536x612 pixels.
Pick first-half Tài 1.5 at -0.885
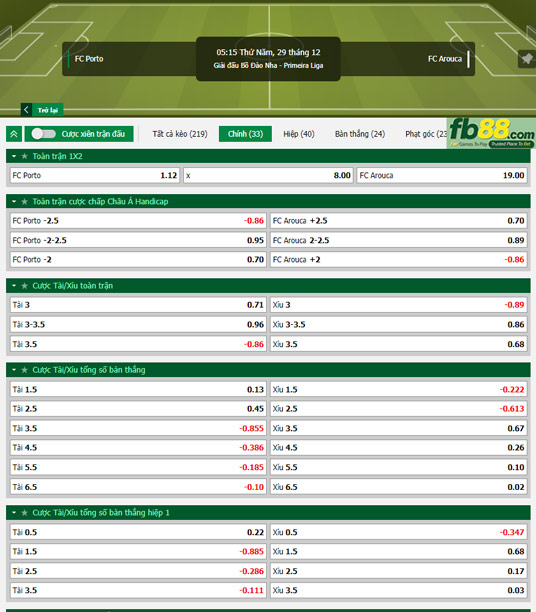click(x=138, y=552)
